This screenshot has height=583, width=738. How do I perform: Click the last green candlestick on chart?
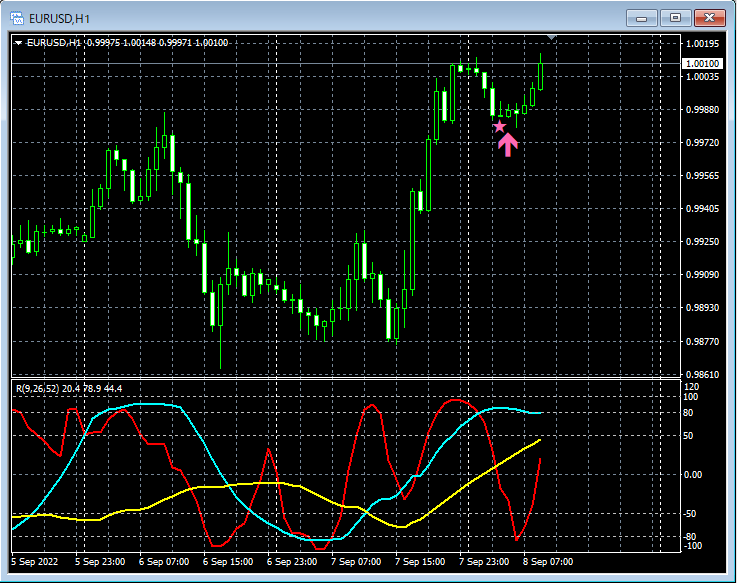pos(541,75)
